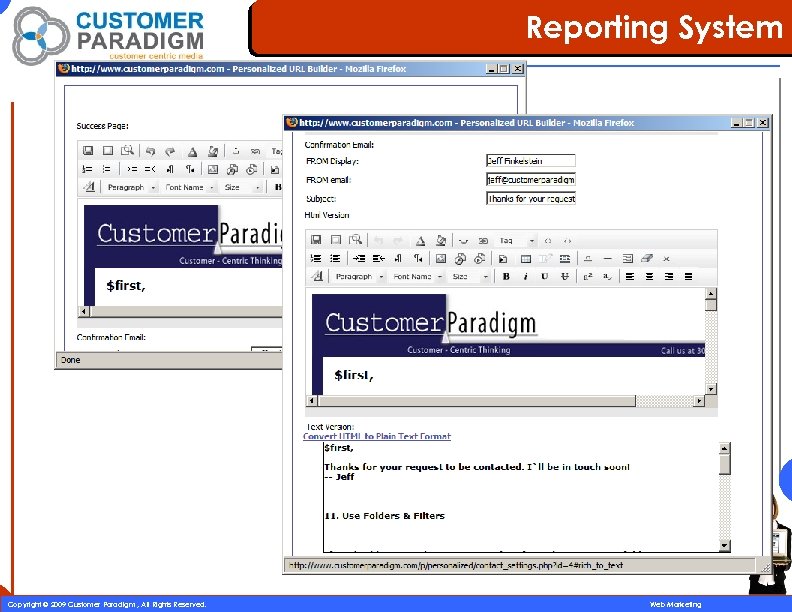Open the Paragraph dropdown in the Success Page editor
792x612 pixels.
tap(131, 187)
